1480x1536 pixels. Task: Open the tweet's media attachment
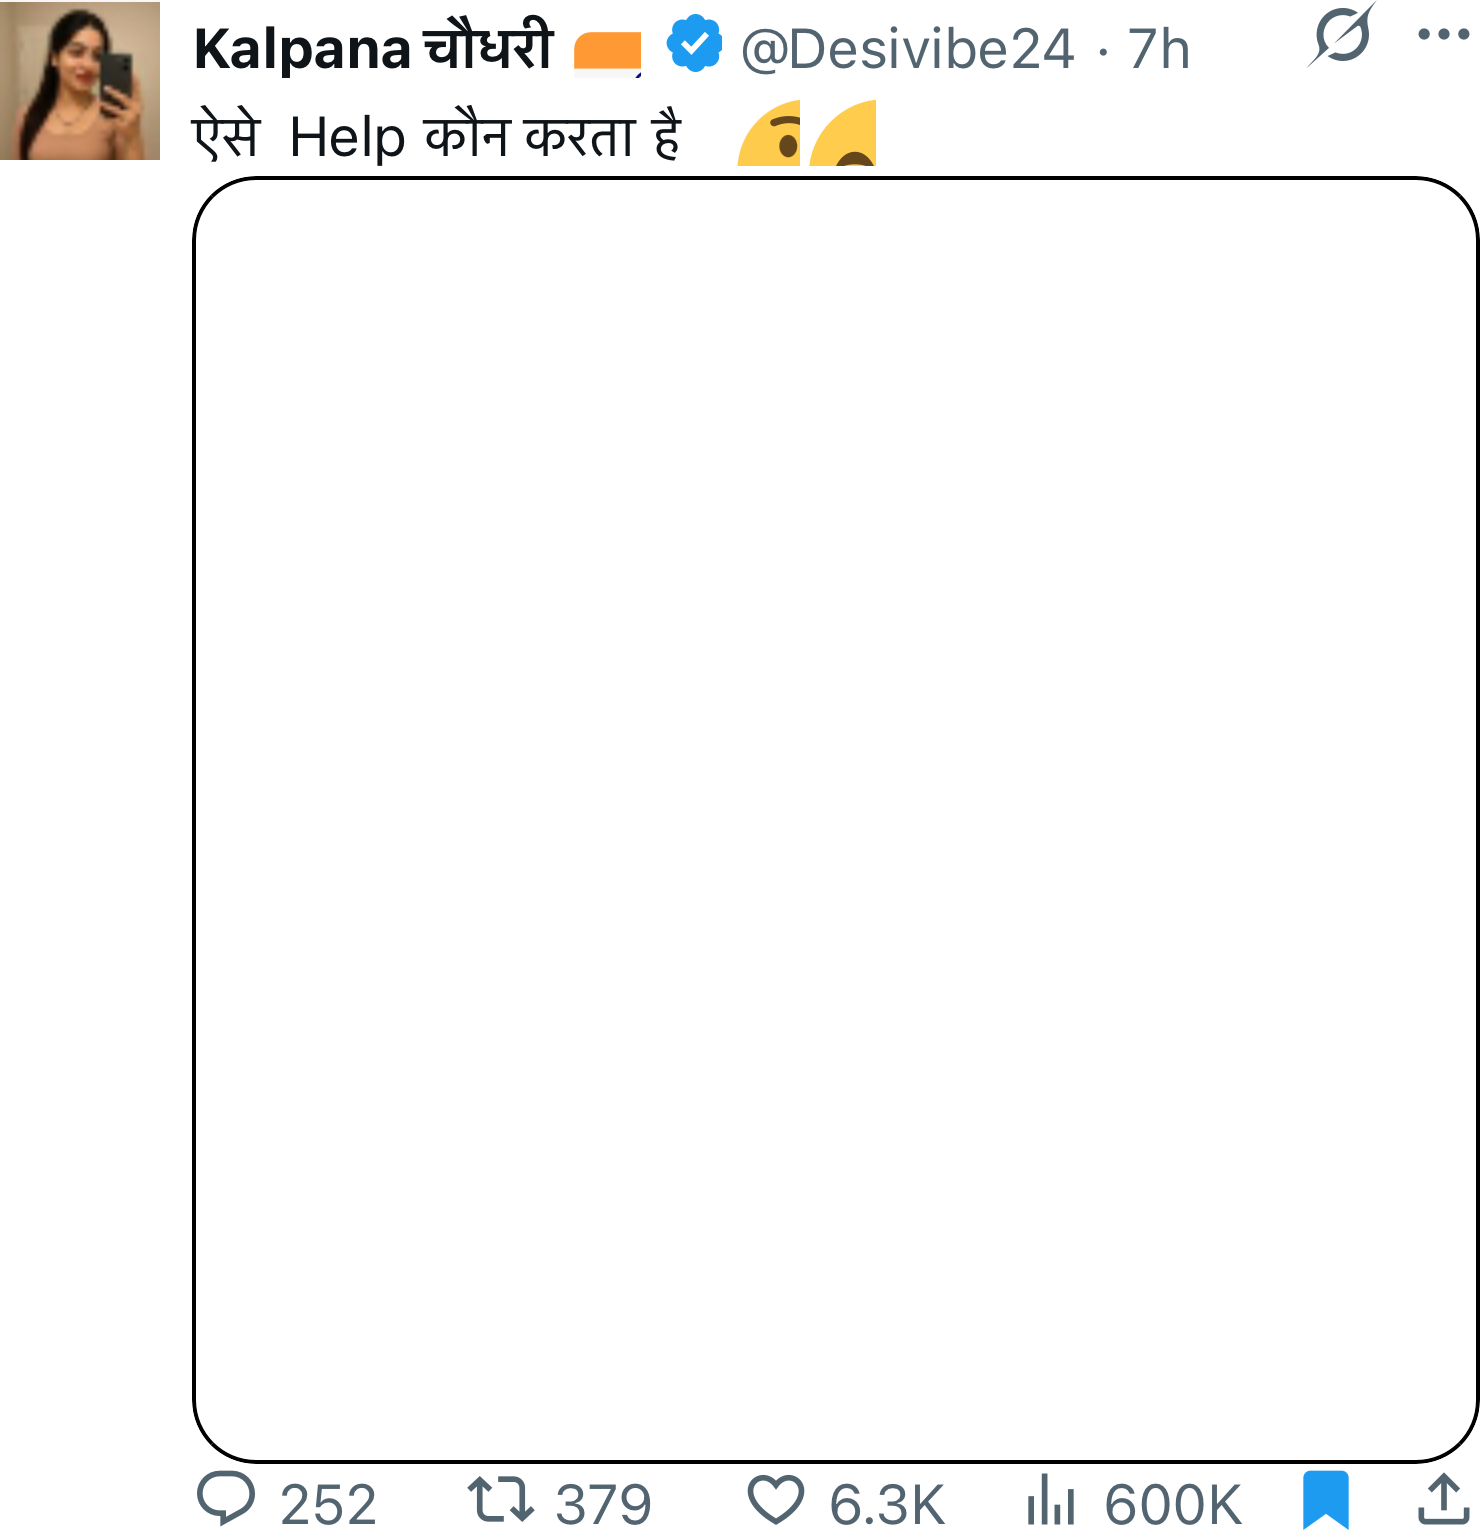[x=835, y=819]
